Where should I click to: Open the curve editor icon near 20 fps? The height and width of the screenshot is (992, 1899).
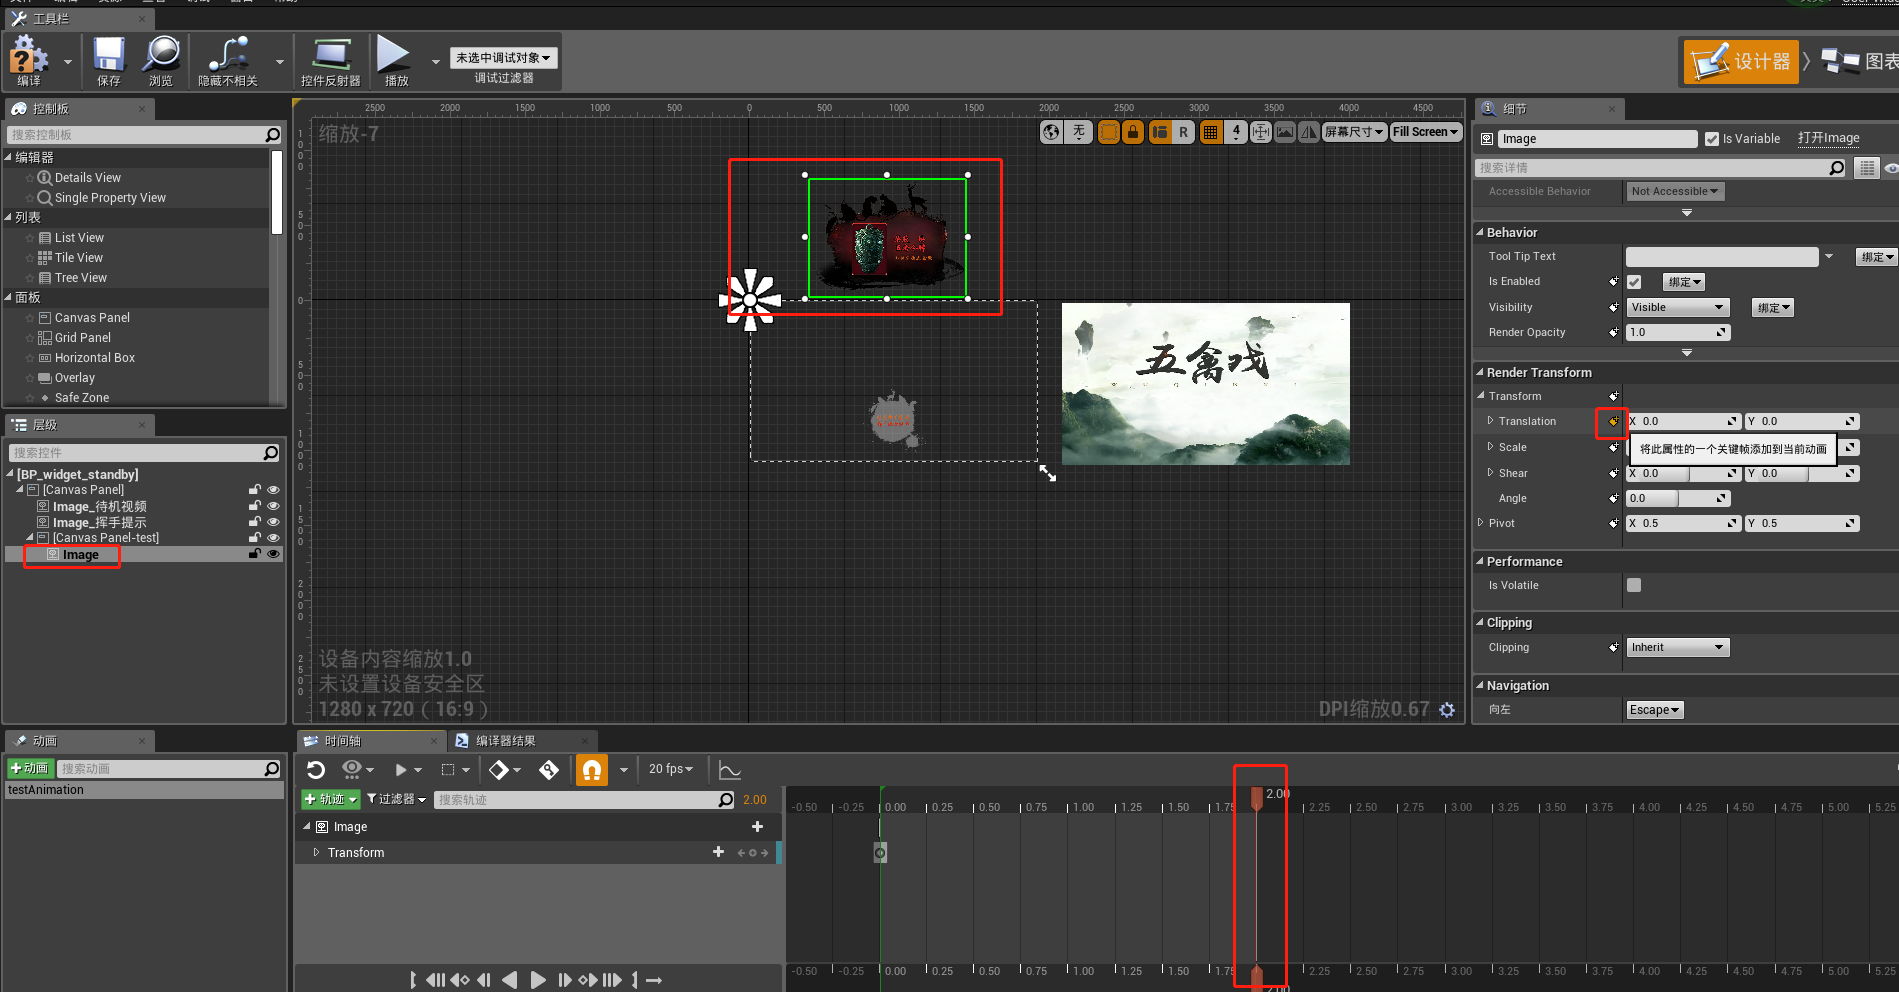point(729,769)
